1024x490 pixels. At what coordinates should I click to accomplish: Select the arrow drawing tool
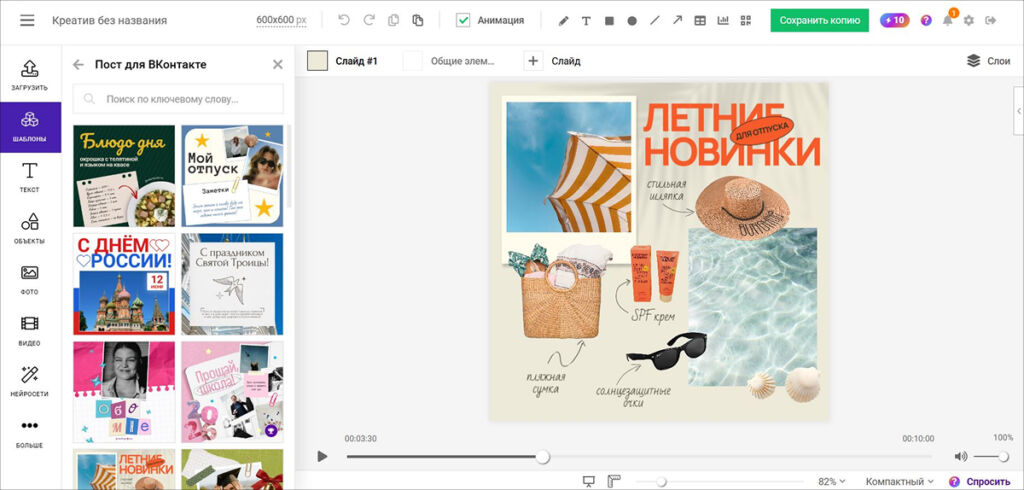click(677, 20)
